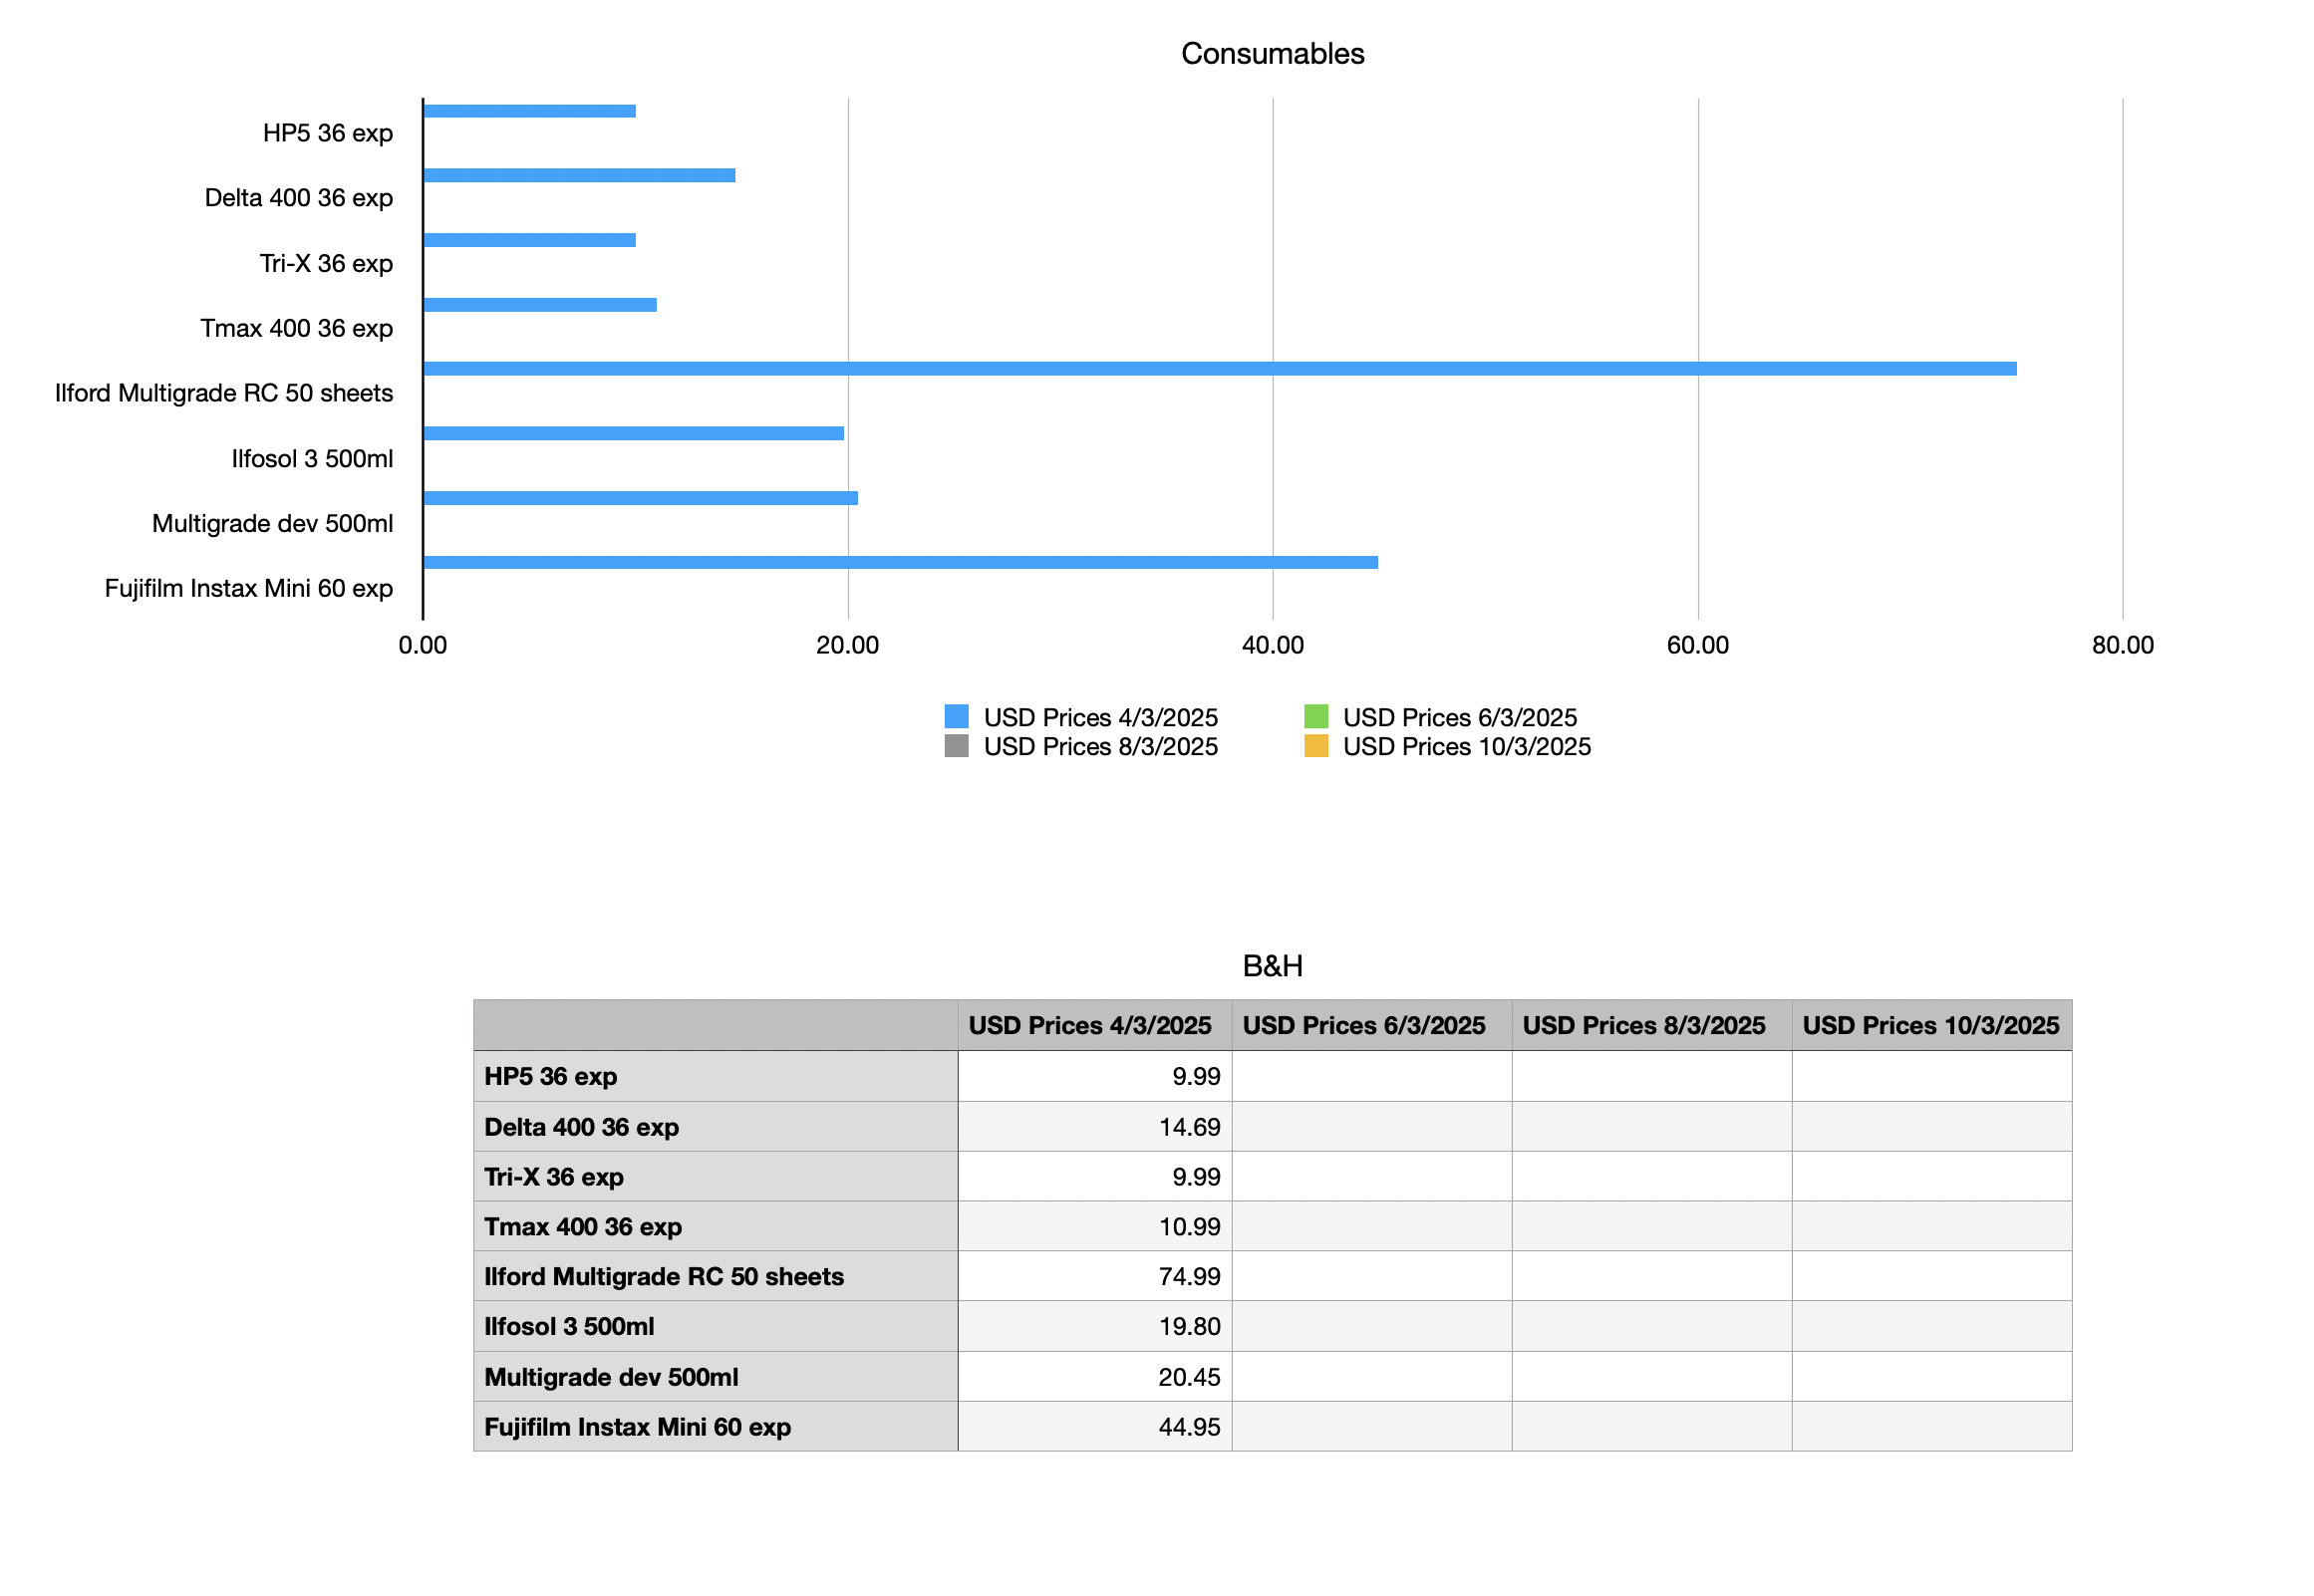Click the Ilfosol 3 500ml chart bar
Image resolution: width=2314 pixels, height=1596 pixels.
click(634, 434)
